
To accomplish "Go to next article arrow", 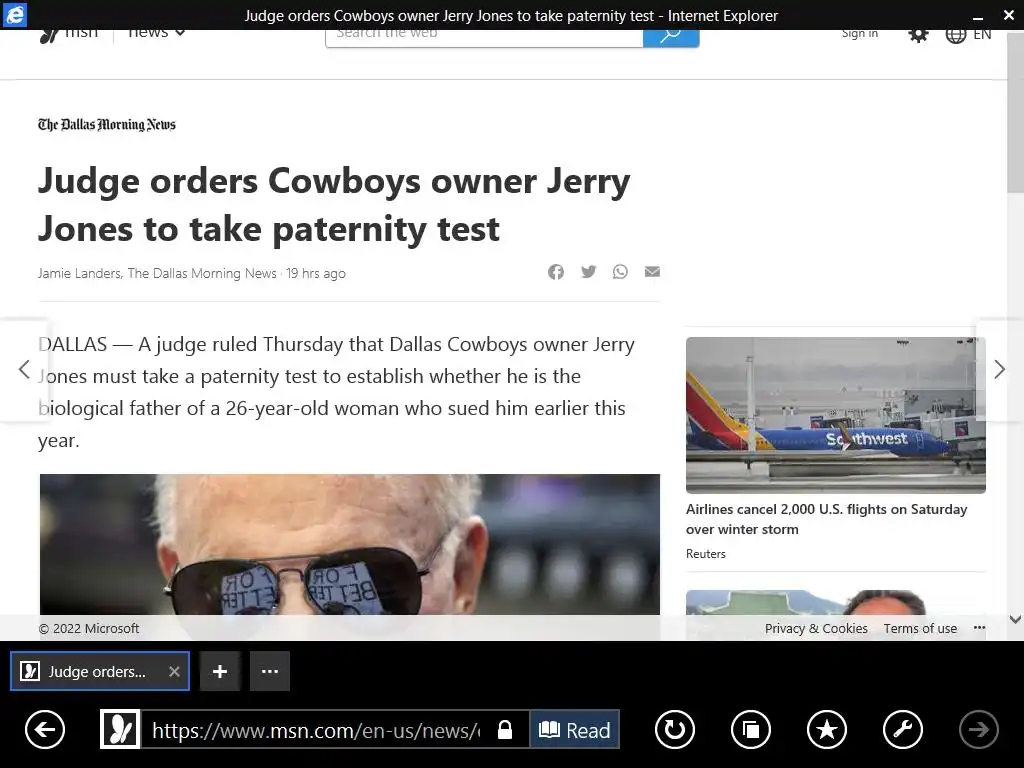I will [999, 370].
